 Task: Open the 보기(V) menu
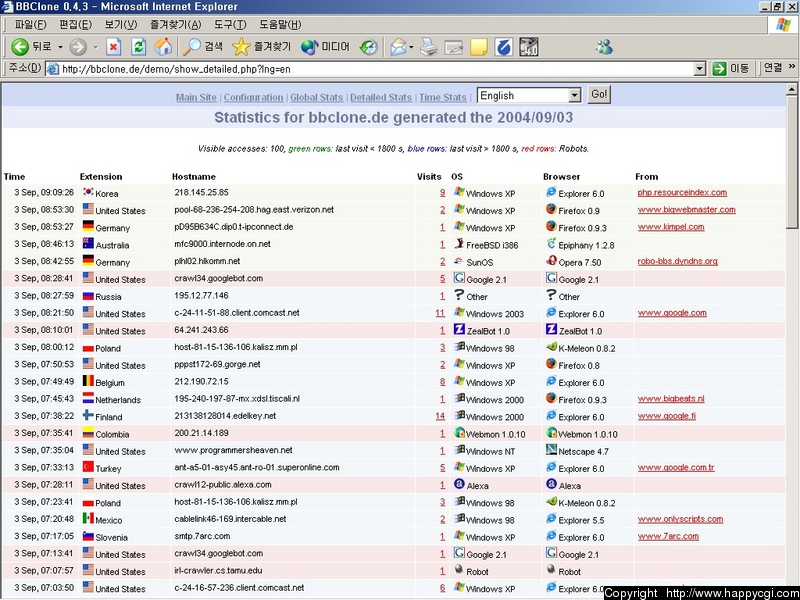(x=120, y=24)
